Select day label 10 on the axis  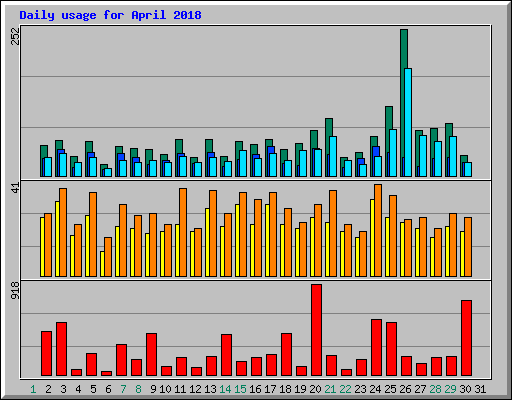coord(165,389)
